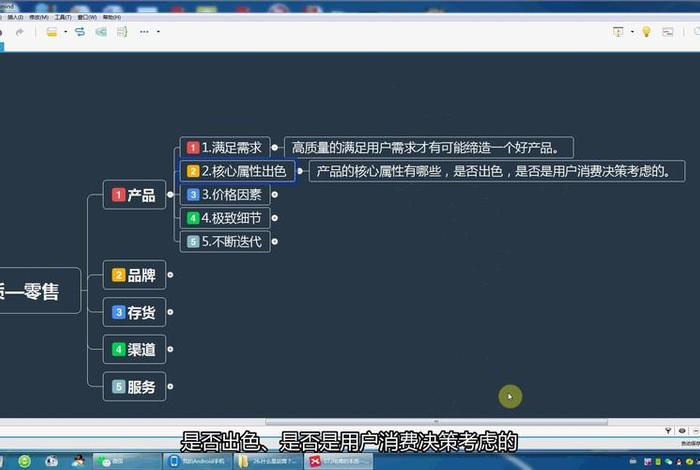The height and width of the screenshot is (470, 700).
Task: Open the WeChat taskbar button
Action: coord(127,461)
